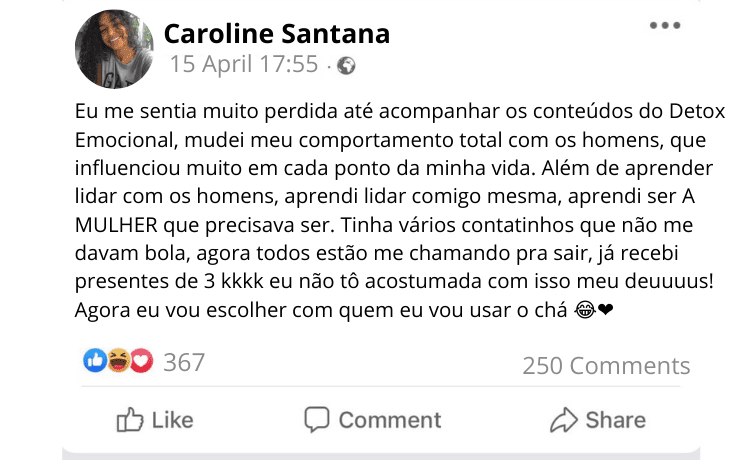Open the 250 Comments link
738x460 pixels.
coord(606,365)
